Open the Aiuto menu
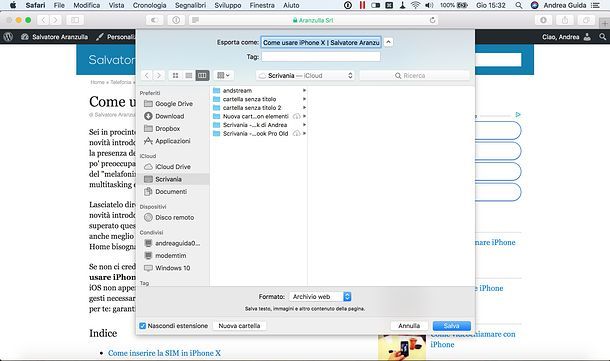 (291, 5)
